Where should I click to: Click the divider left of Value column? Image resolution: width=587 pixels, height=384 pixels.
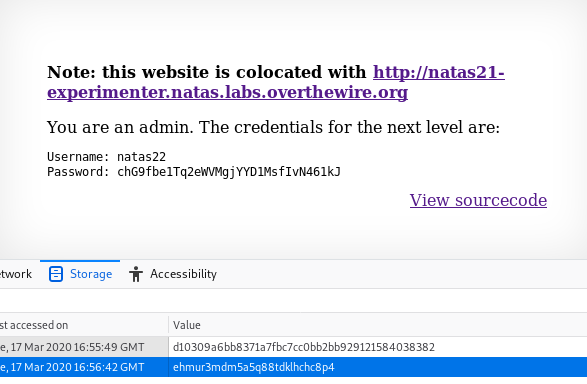[x=168, y=325]
